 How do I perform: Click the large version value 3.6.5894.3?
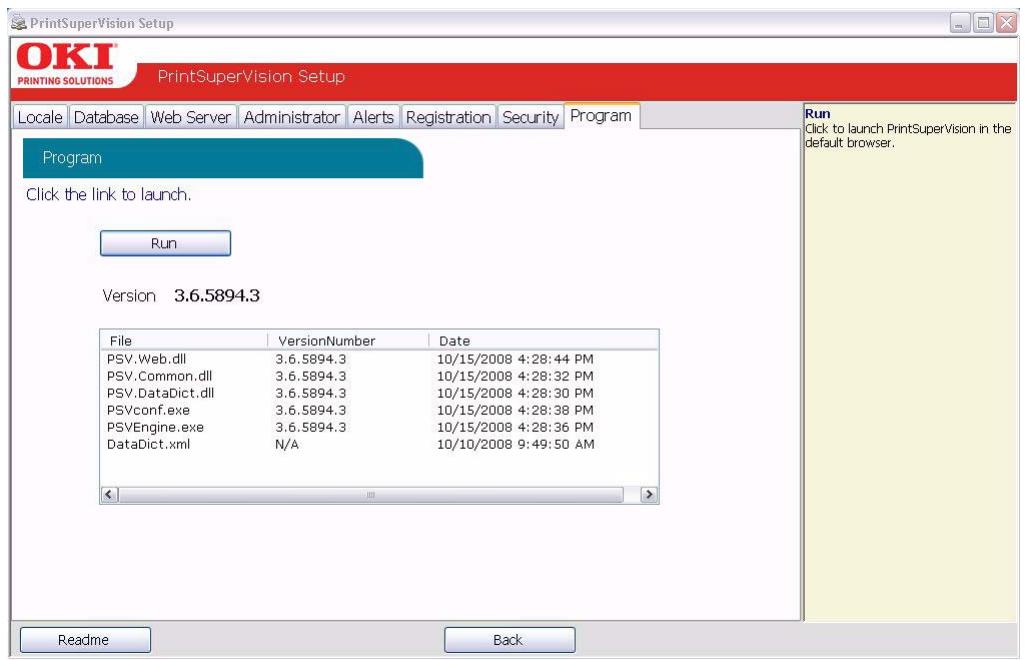click(x=217, y=296)
